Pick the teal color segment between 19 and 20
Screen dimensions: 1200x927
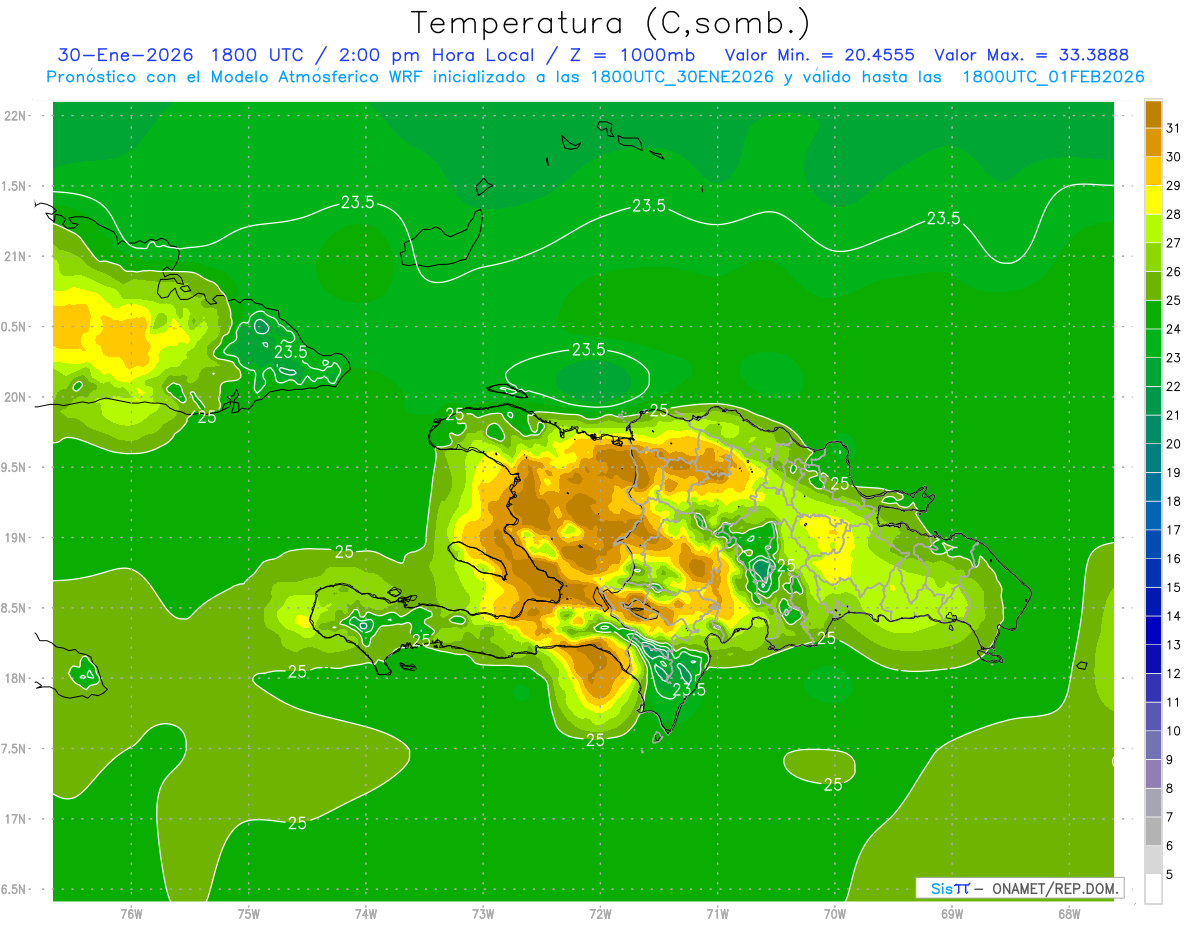coord(1153,458)
